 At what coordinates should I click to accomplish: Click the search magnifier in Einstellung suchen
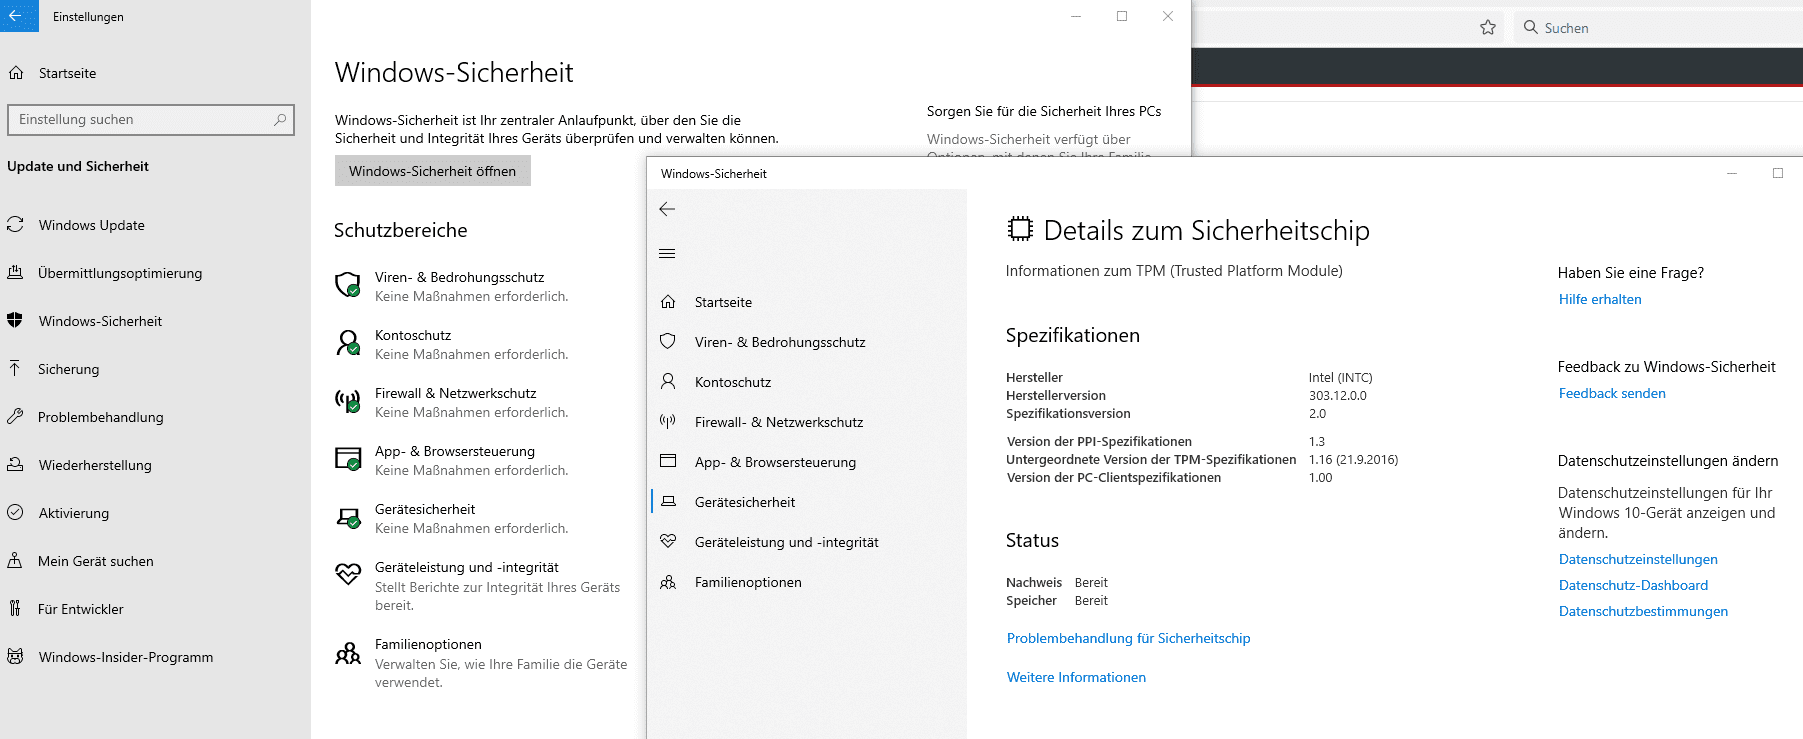pyautogui.click(x=280, y=120)
